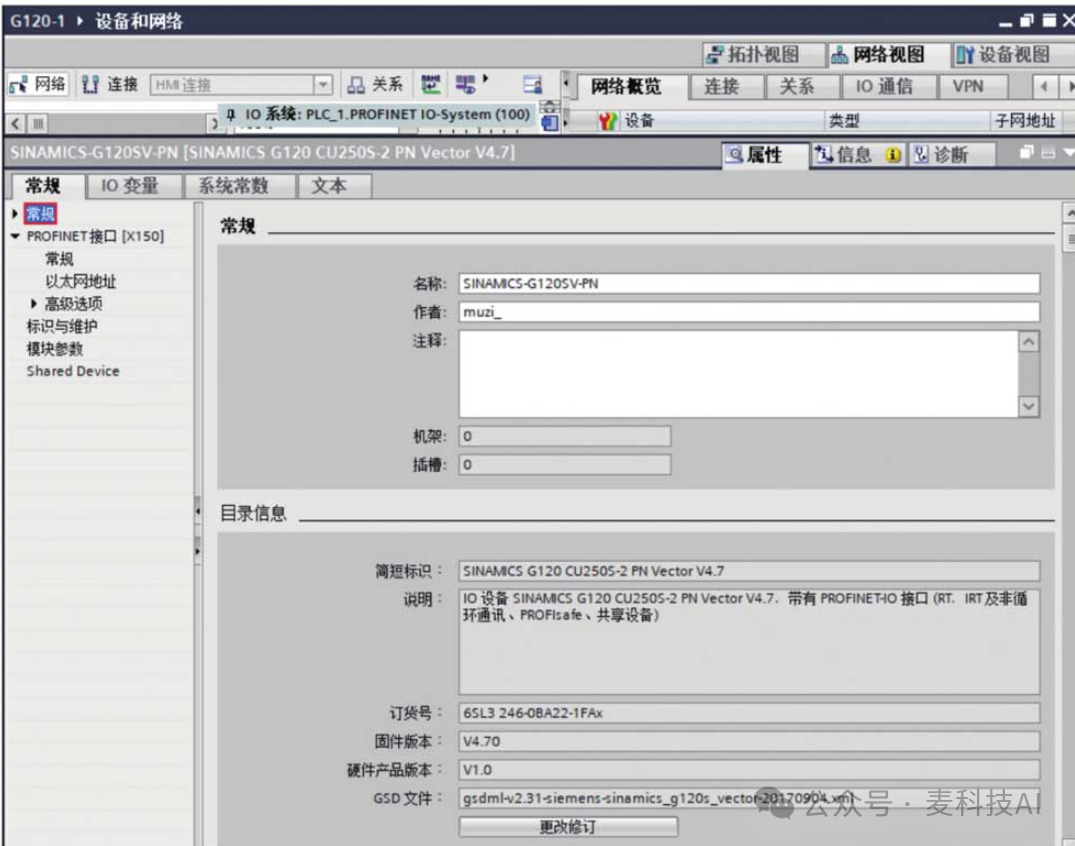Image resolution: width=1075 pixels, height=846 pixels.
Task: Click the float inspector window icon
Action: click(x=1026, y=152)
